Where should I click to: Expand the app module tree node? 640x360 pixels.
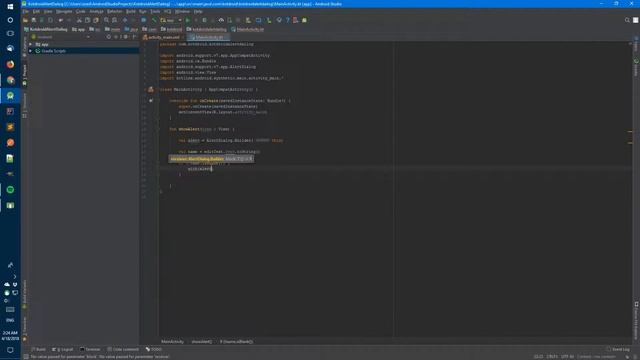coord(31,44)
